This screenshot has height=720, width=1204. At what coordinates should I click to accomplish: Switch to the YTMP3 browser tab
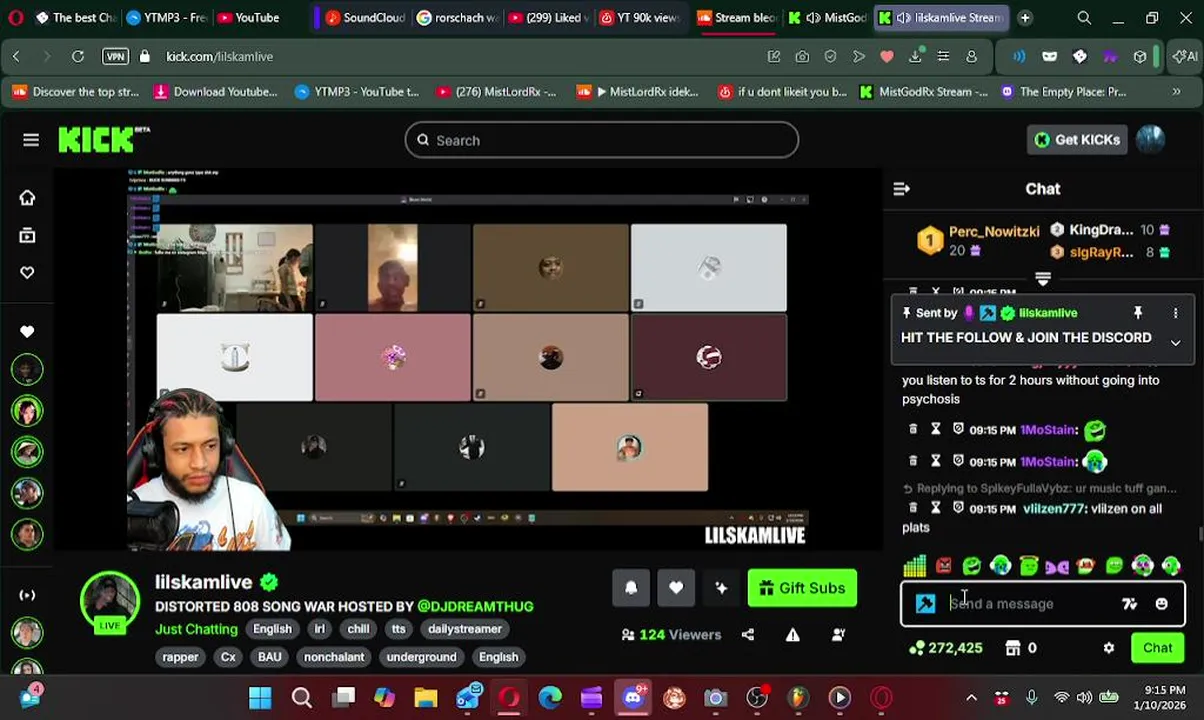(x=167, y=17)
